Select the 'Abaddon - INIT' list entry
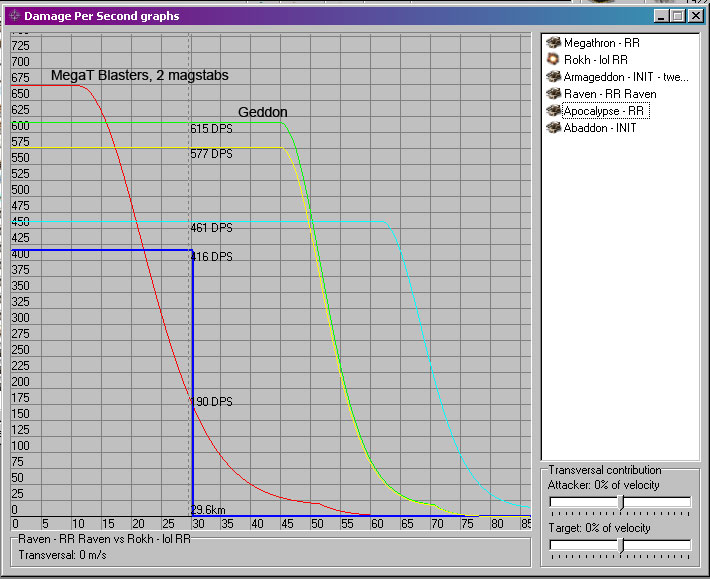Viewport: 710px width, 579px height. click(600, 128)
